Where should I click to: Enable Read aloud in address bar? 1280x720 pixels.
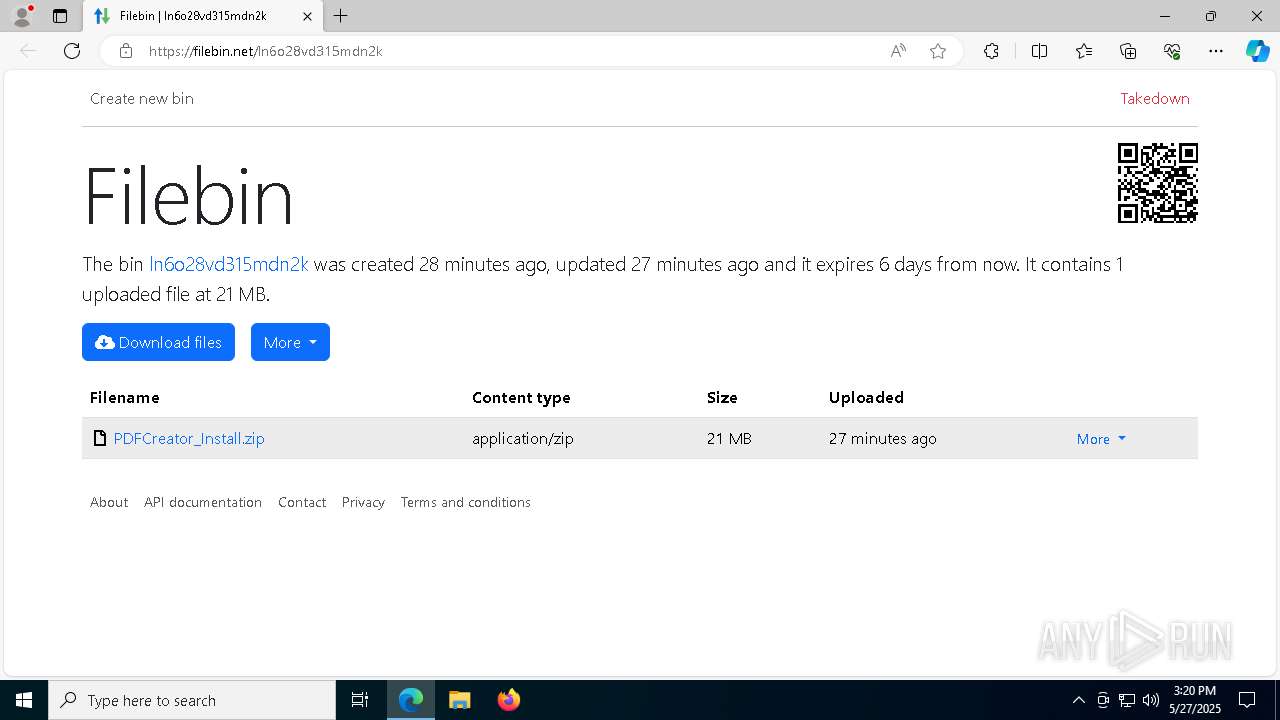898,51
